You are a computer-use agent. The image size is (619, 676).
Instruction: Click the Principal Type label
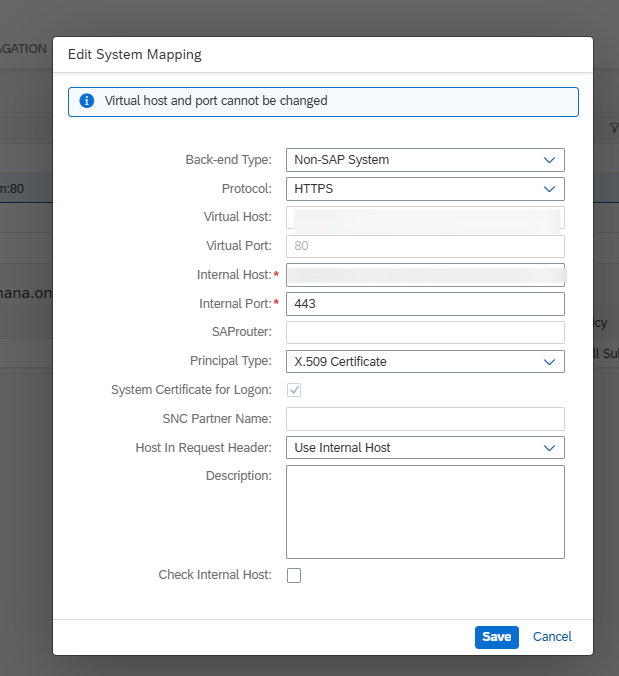point(231,361)
